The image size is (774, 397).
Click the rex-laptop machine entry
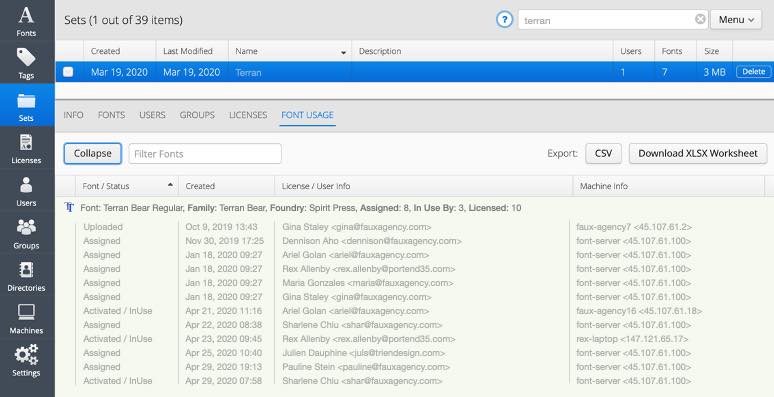point(632,339)
